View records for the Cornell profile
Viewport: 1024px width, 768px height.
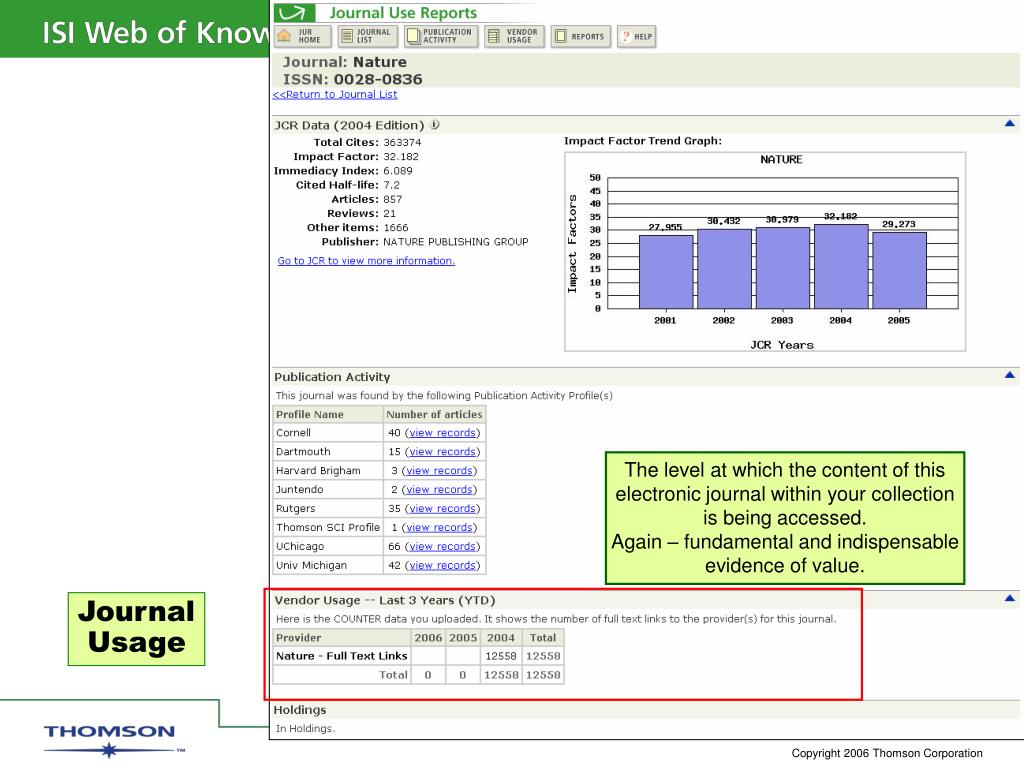click(x=442, y=433)
